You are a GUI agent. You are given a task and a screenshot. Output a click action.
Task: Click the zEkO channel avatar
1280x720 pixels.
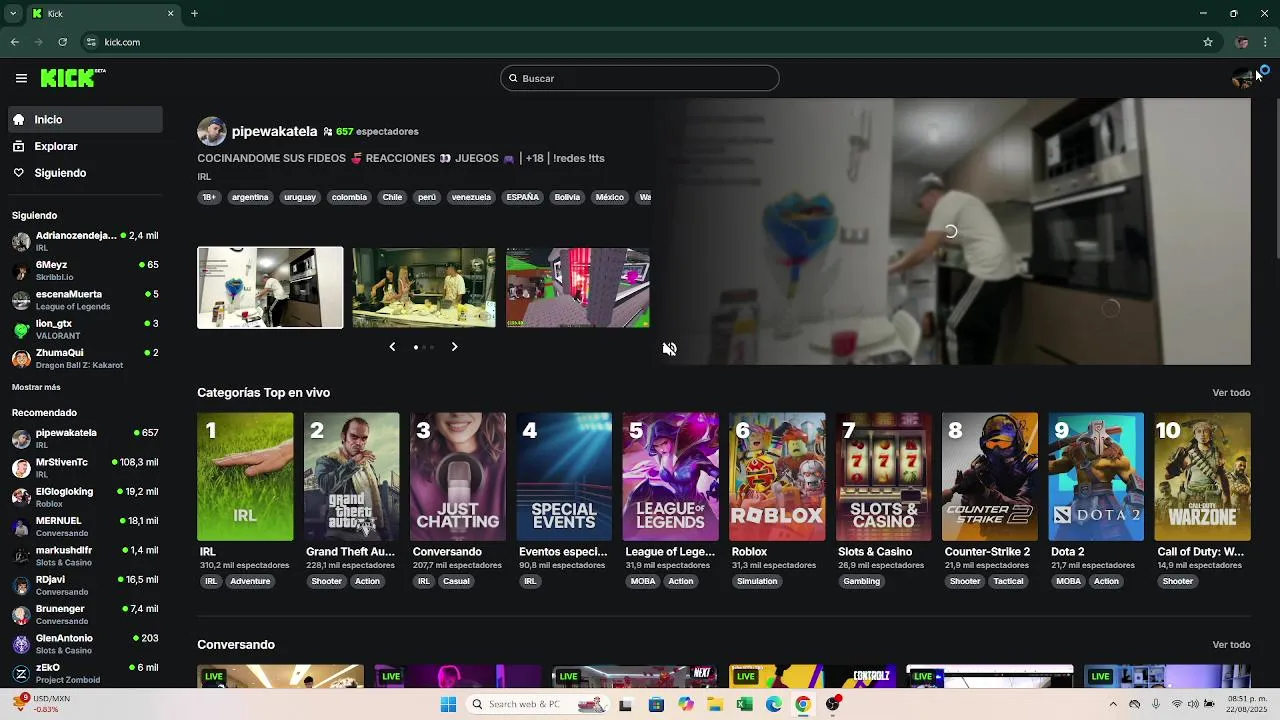tap(21, 673)
